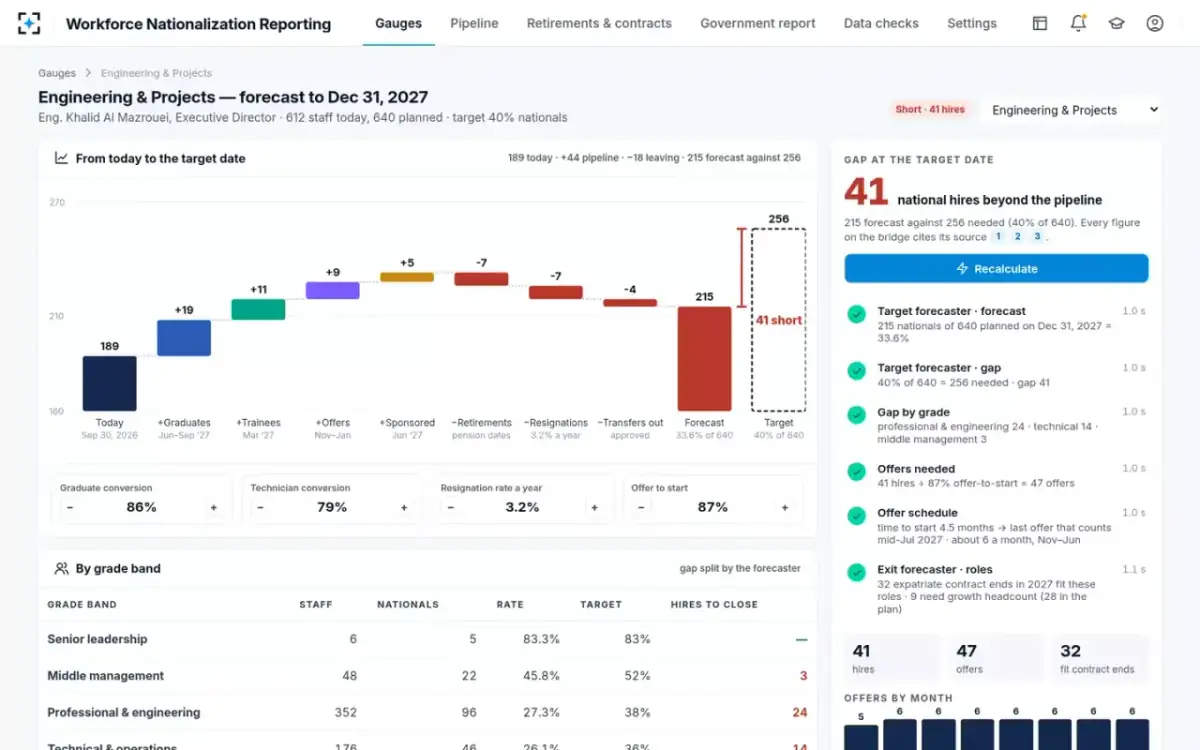Increase Resignation rate a year with plus
Screen dimensions: 1200x750
[594, 508]
